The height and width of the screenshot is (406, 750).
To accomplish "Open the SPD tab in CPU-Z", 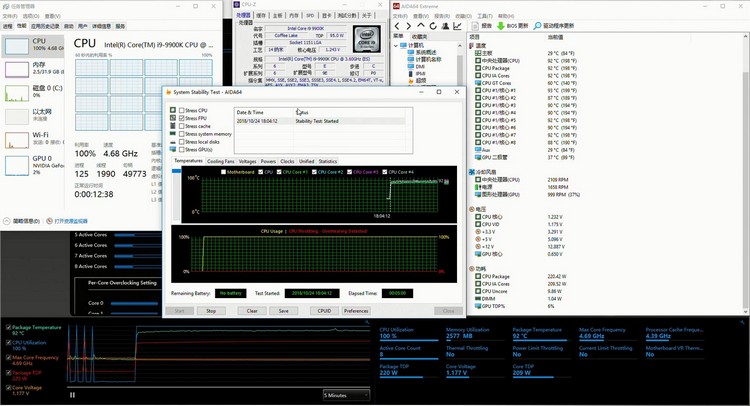I will point(310,16).
